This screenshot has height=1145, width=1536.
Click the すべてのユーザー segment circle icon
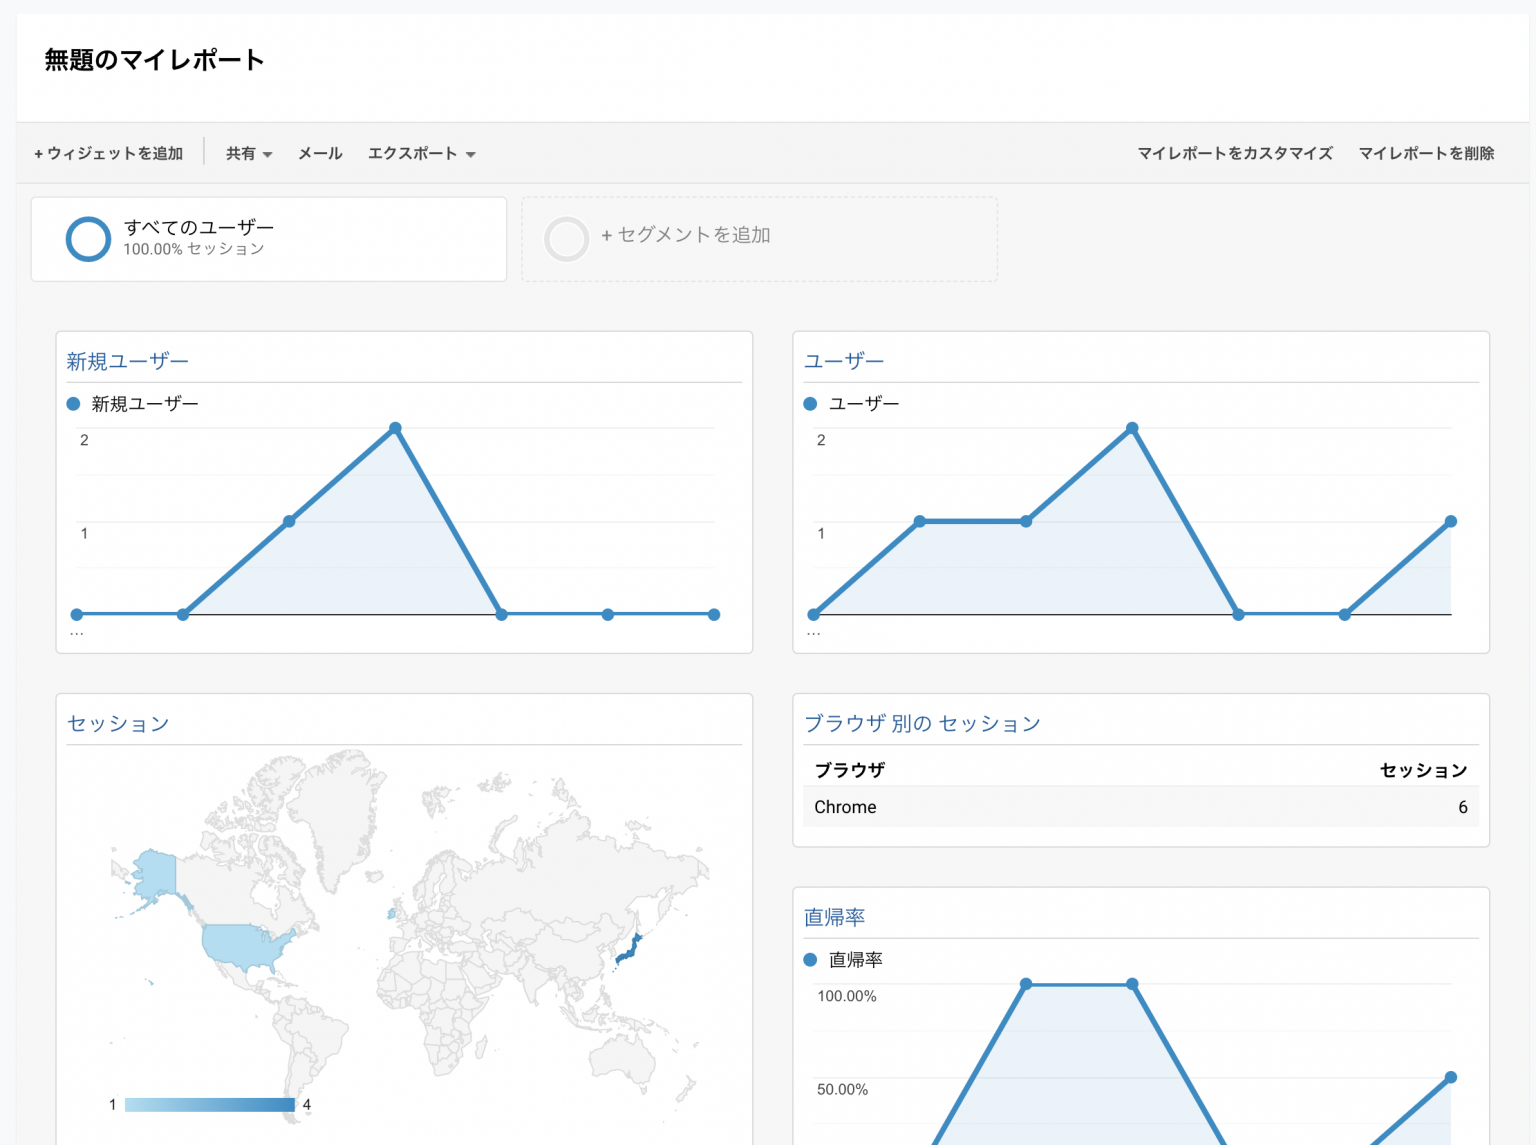(88, 239)
